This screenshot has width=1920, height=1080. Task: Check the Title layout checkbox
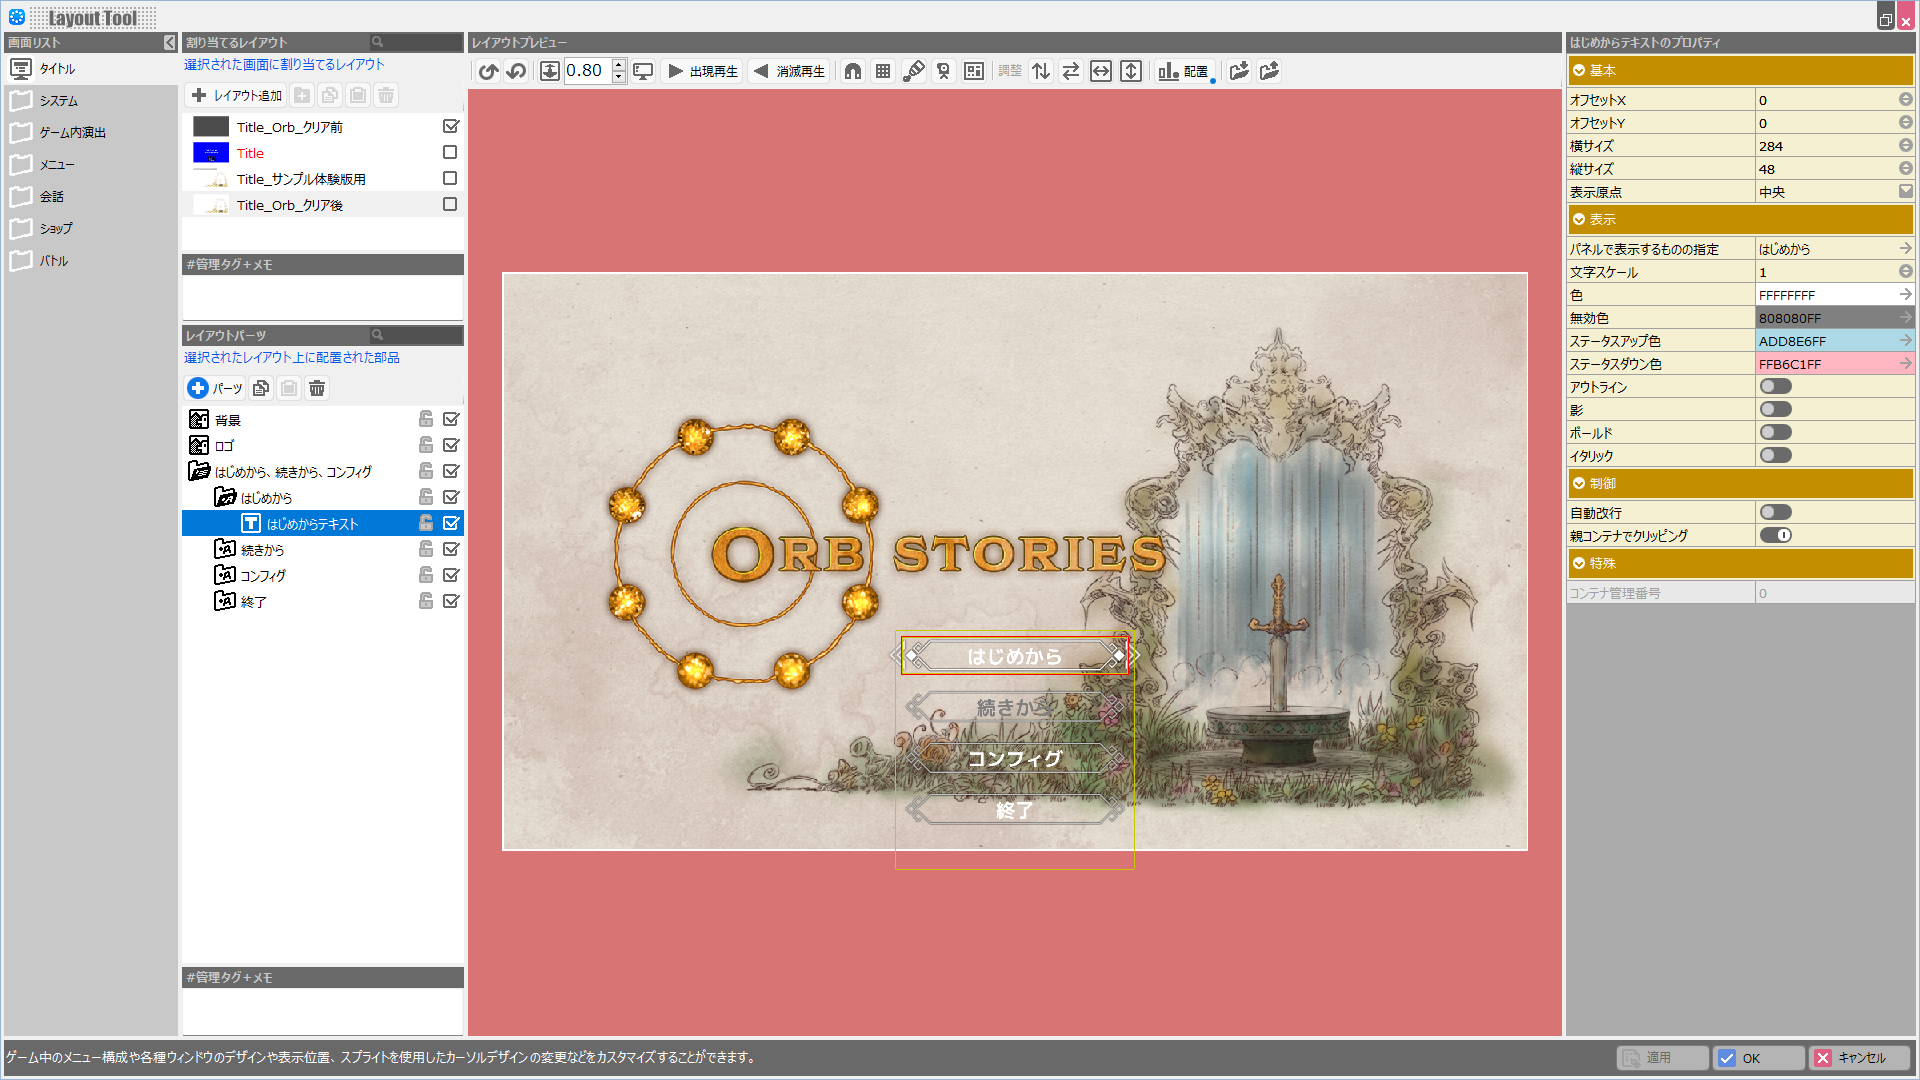click(x=450, y=152)
